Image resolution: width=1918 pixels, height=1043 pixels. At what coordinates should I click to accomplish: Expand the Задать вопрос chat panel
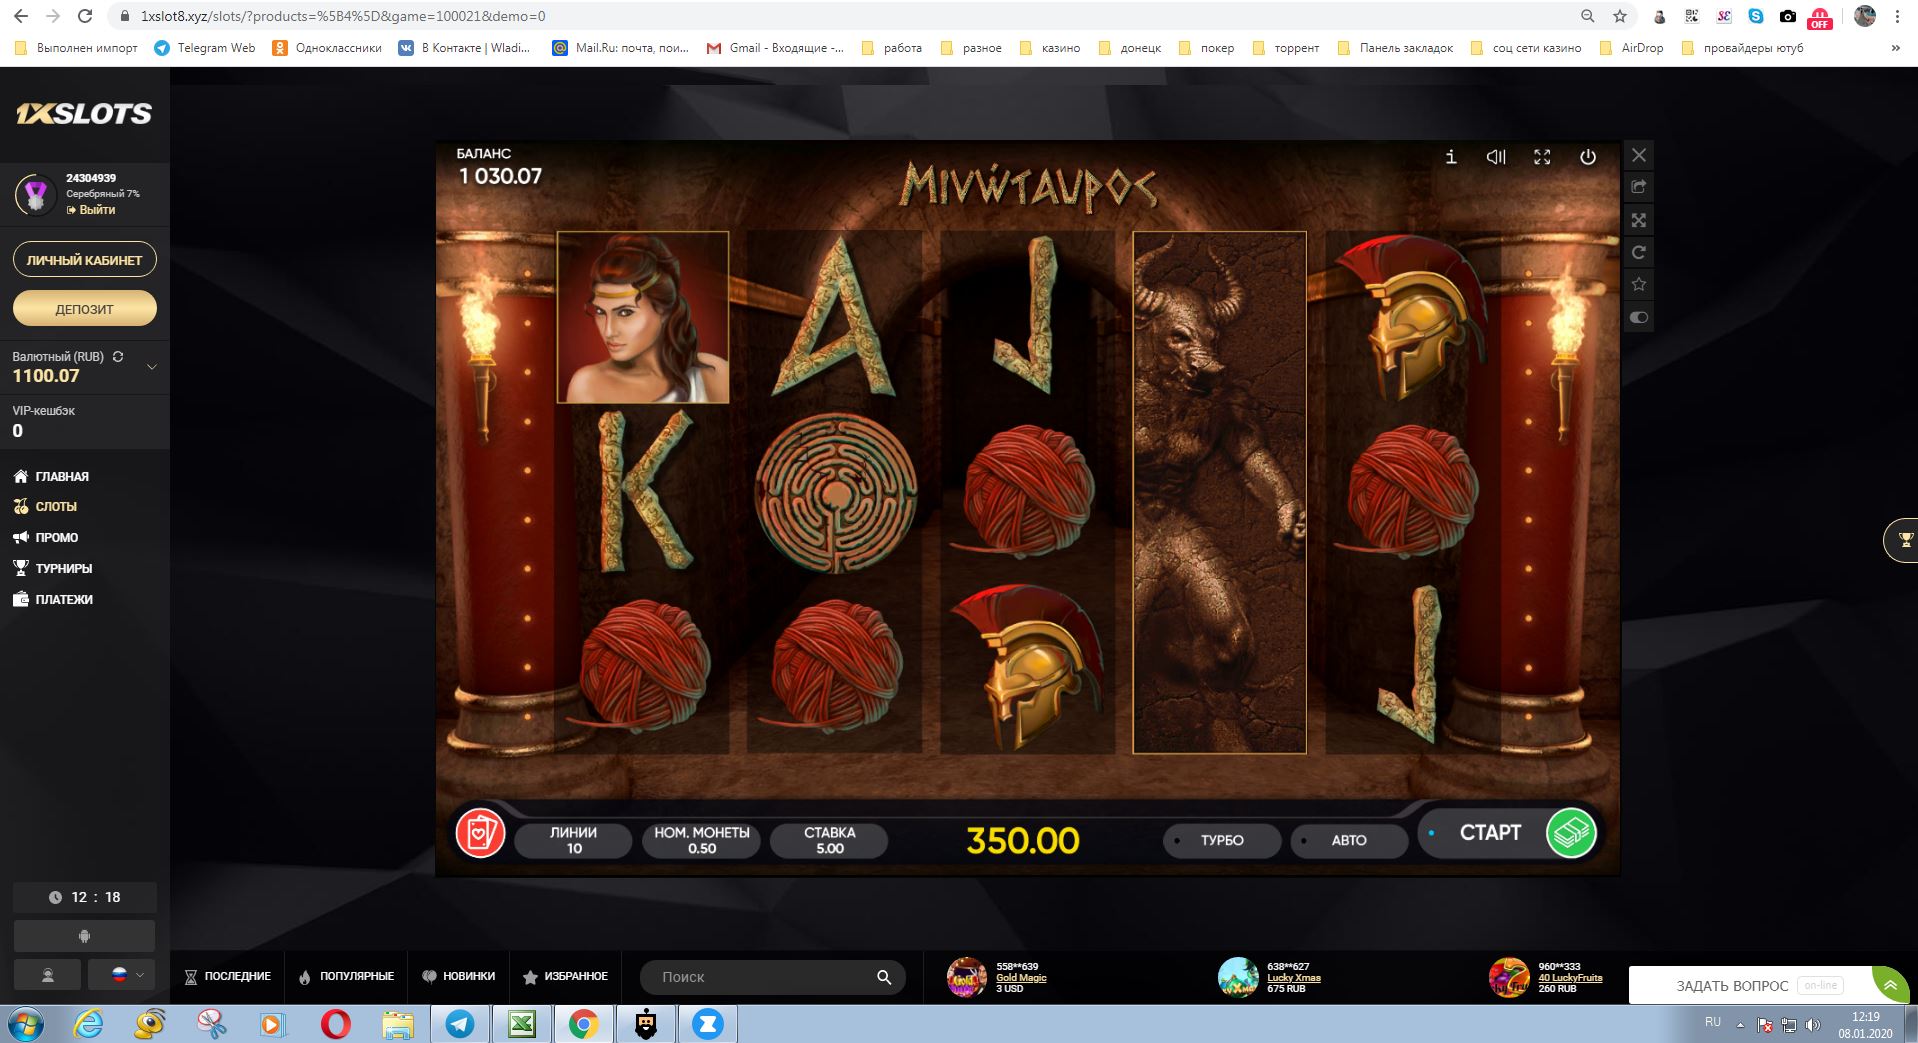point(1889,985)
